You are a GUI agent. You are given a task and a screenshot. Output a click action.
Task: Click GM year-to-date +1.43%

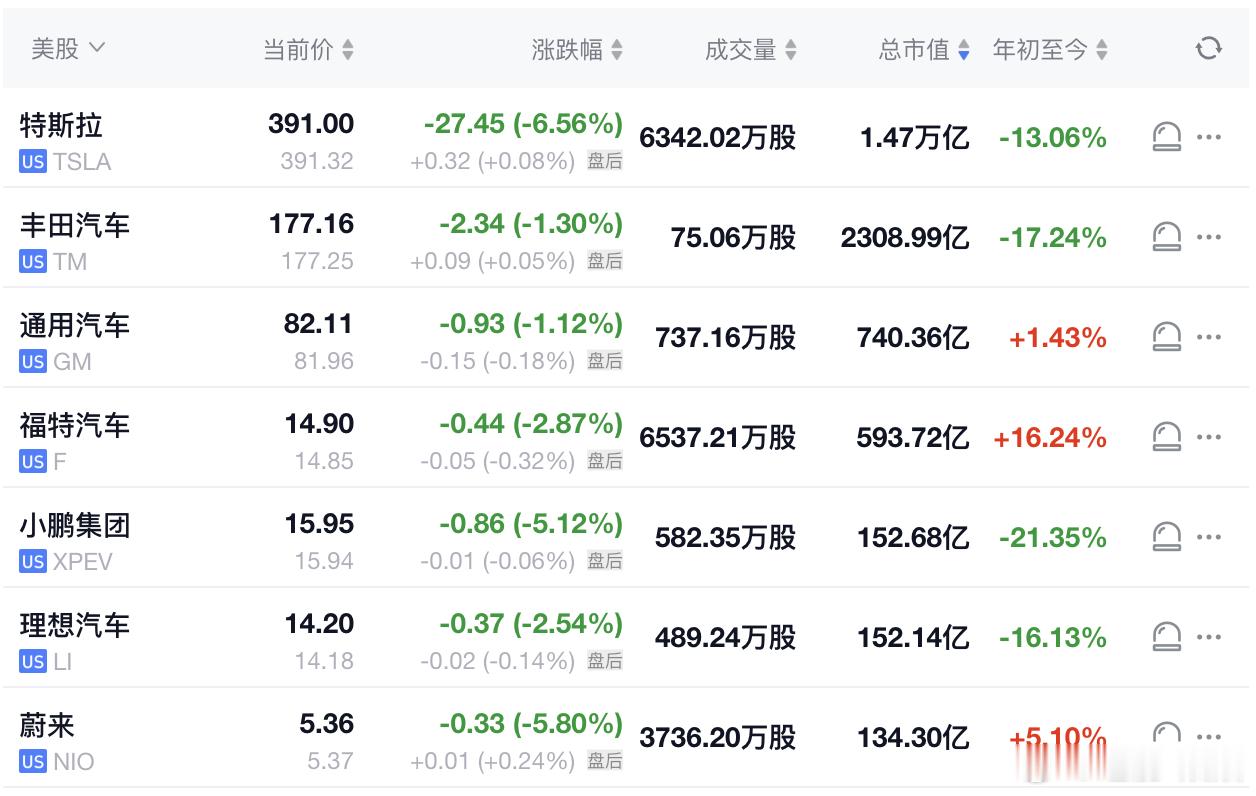pyautogui.click(x=1058, y=338)
